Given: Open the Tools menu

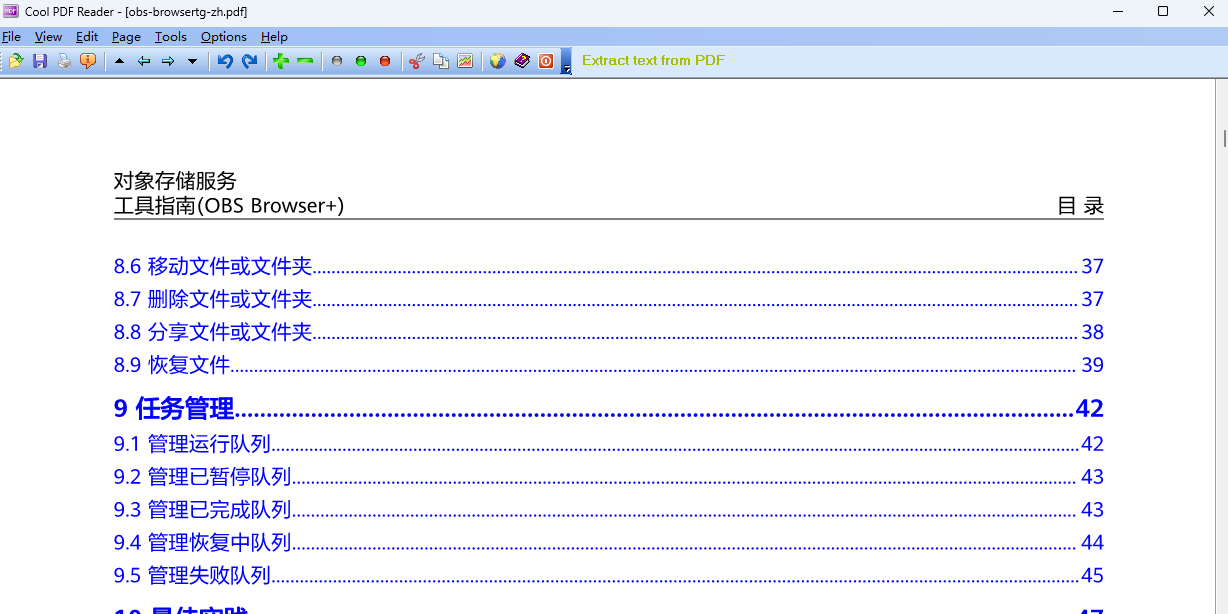Looking at the screenshot, I should (x=170, y=36).
